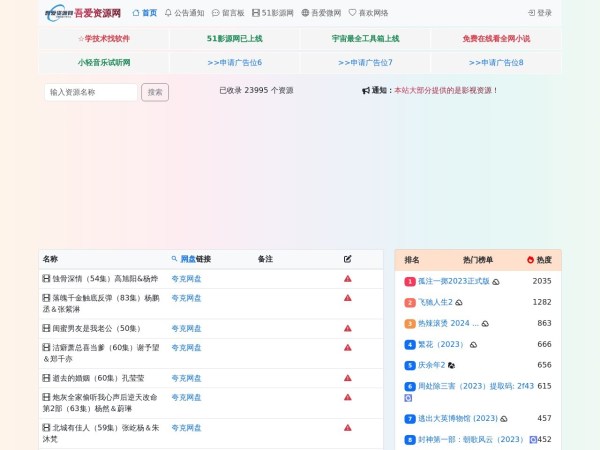Open the 公告通知 announcements page
600x450 pixels.
pos(184,13)
